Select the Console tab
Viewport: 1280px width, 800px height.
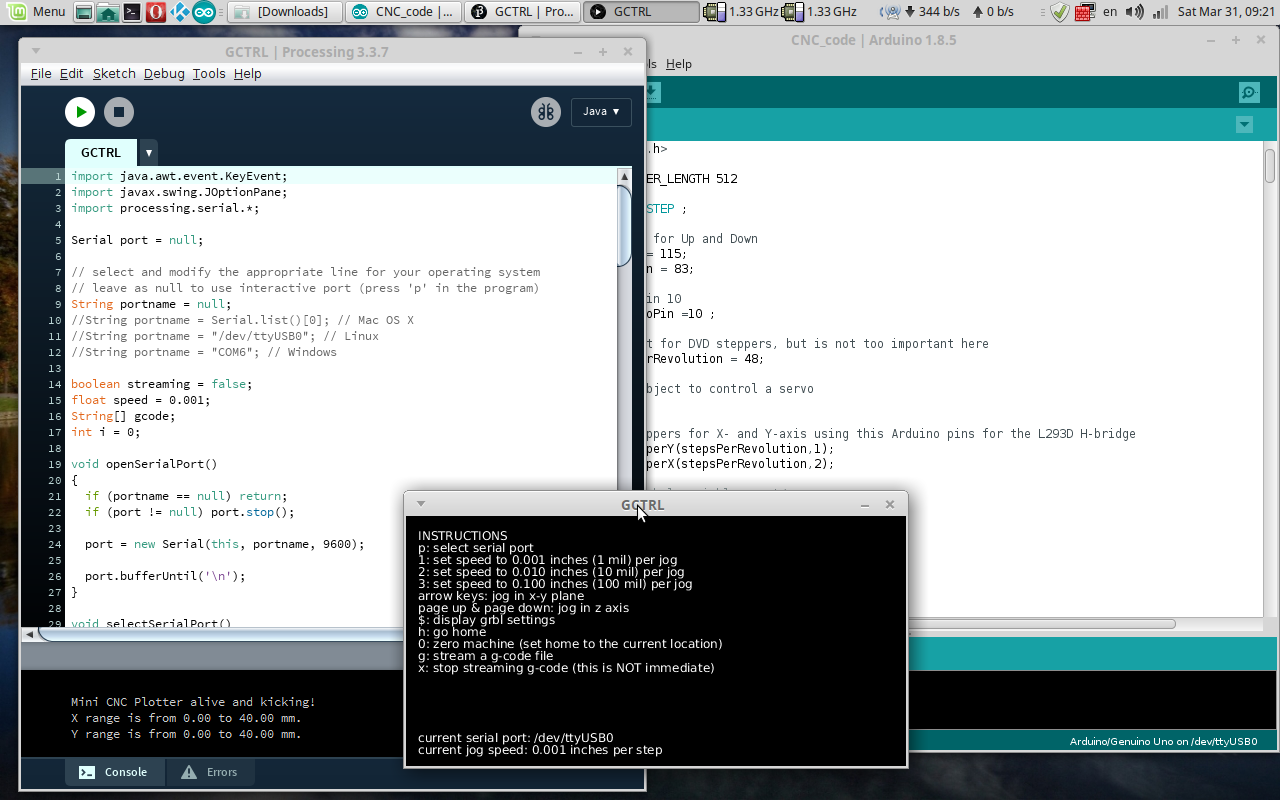coord(113,772)
